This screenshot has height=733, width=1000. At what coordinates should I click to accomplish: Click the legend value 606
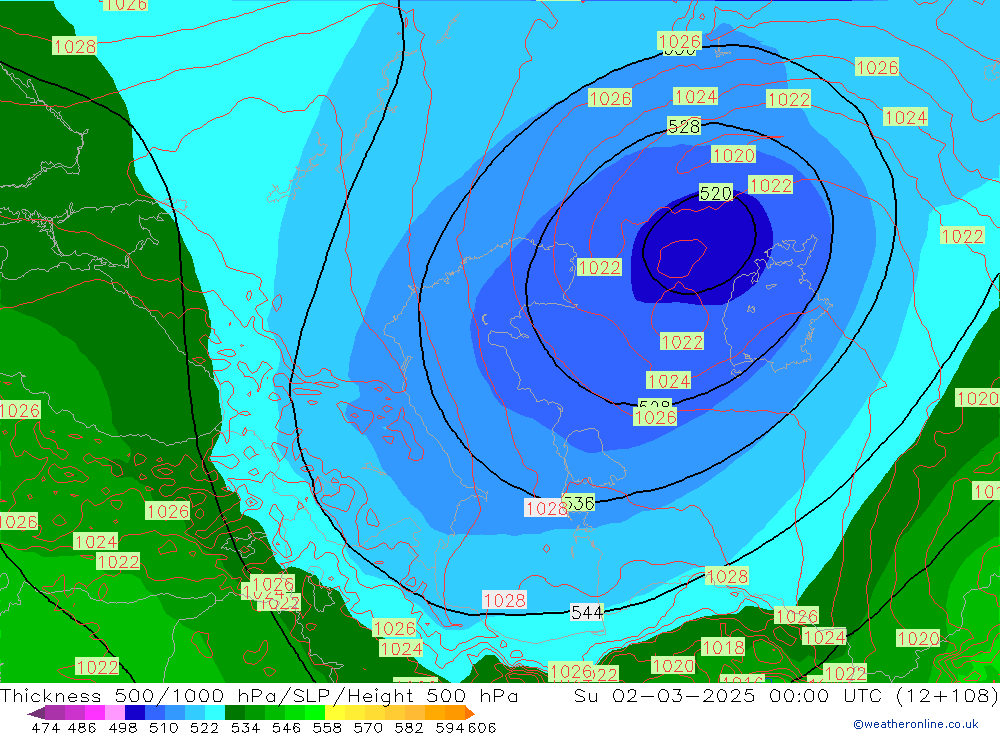point(482,728)
